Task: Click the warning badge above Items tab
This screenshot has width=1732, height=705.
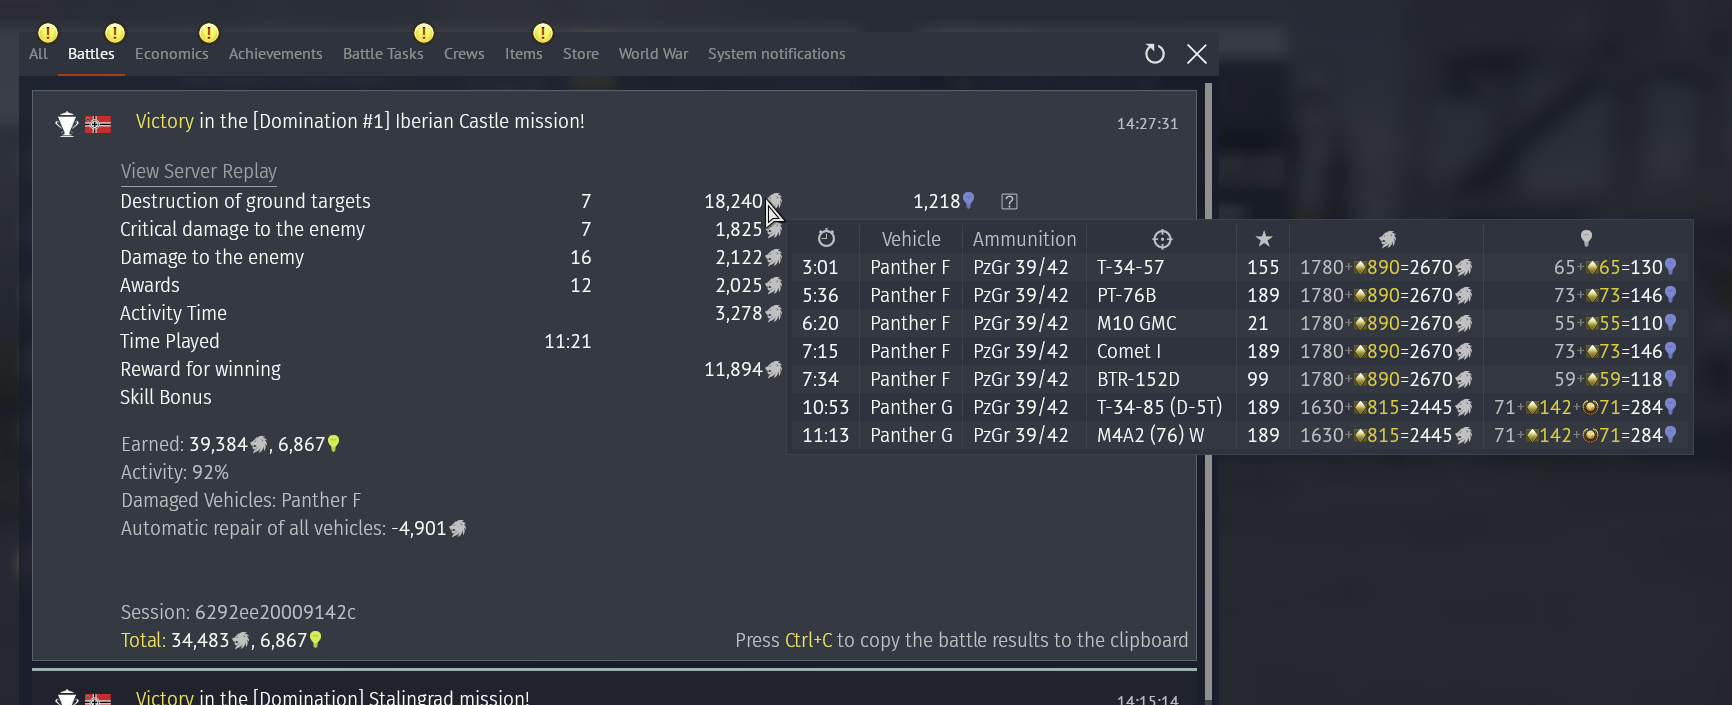Action: 543,33
